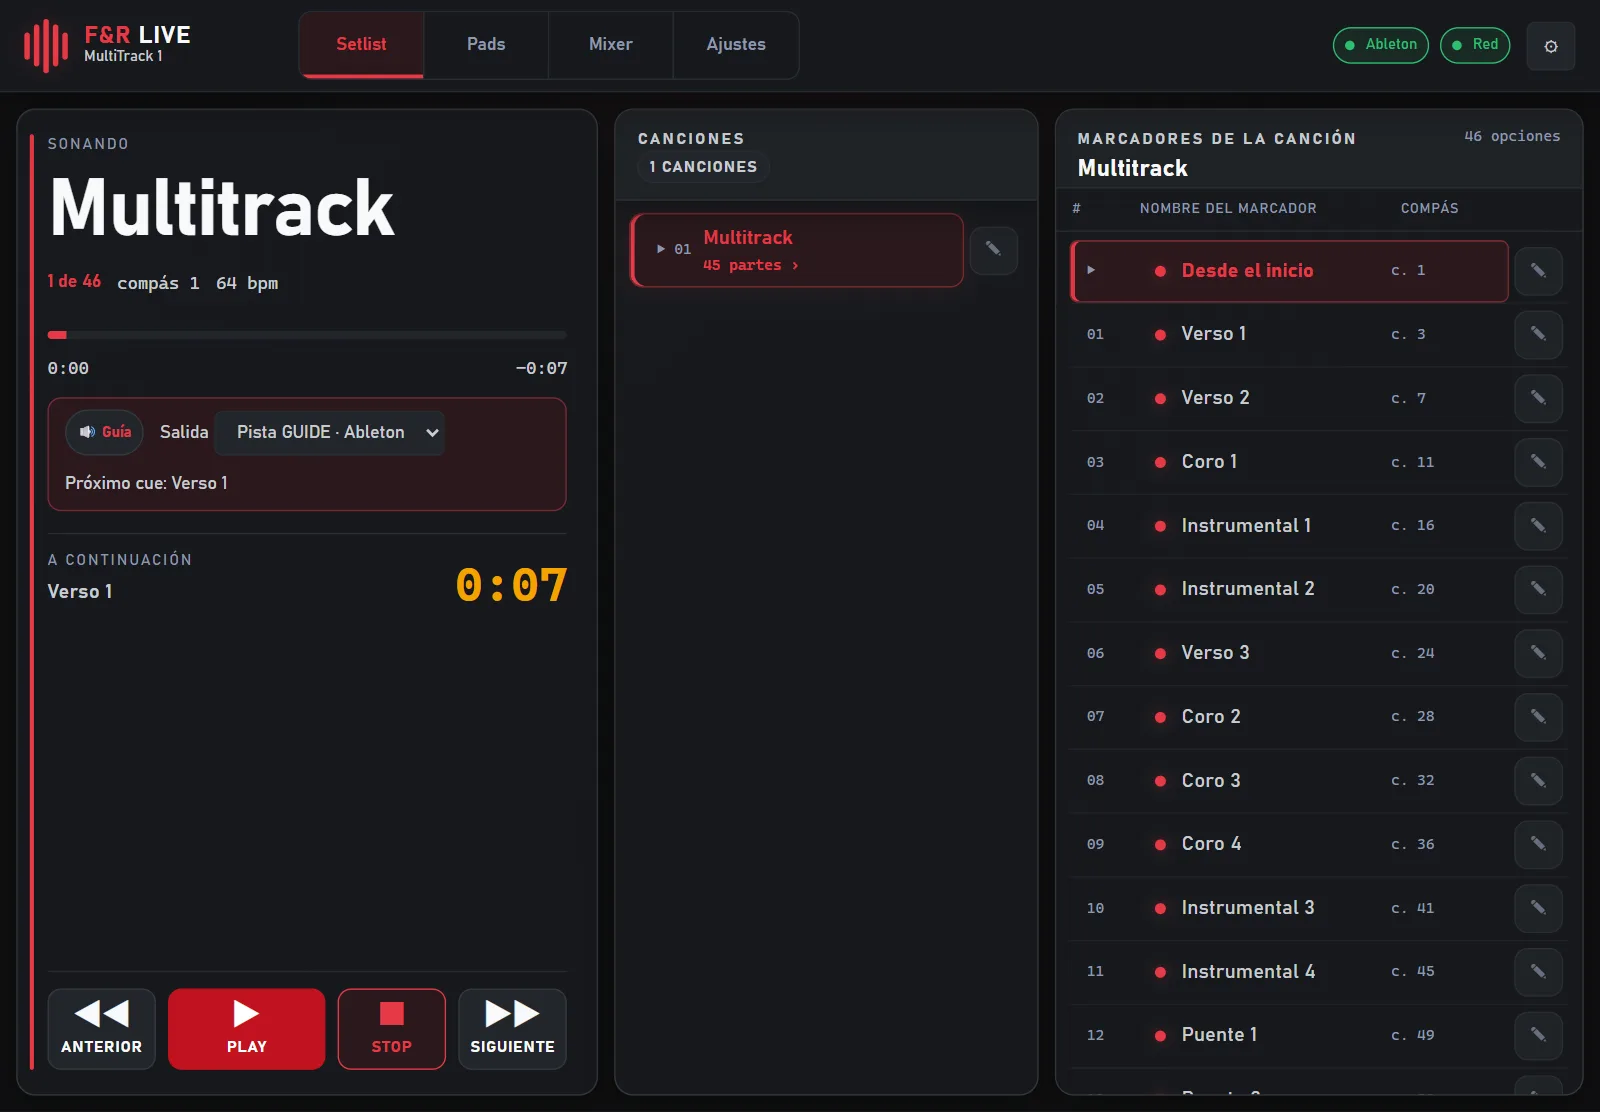
Task: Open the Pads tab
Action: 486,45
